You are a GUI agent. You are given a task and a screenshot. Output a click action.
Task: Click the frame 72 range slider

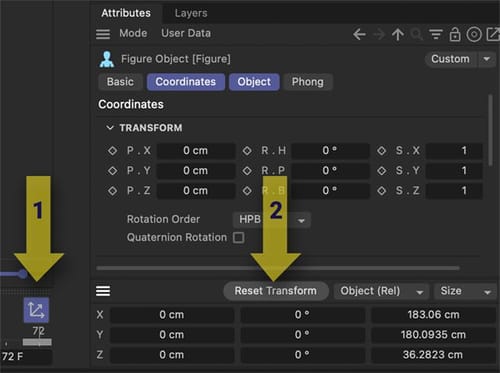(x=37, y=342)
